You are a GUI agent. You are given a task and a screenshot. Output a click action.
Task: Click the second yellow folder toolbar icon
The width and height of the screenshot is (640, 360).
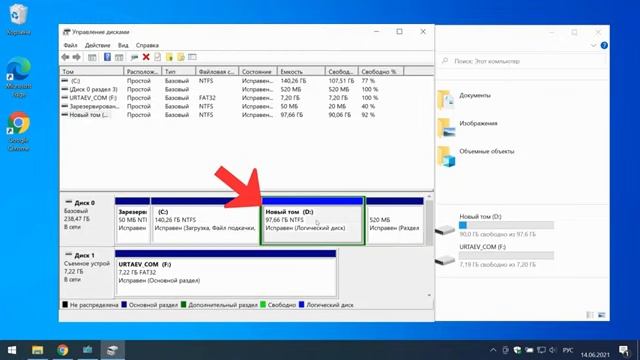[x=180, y=57]
